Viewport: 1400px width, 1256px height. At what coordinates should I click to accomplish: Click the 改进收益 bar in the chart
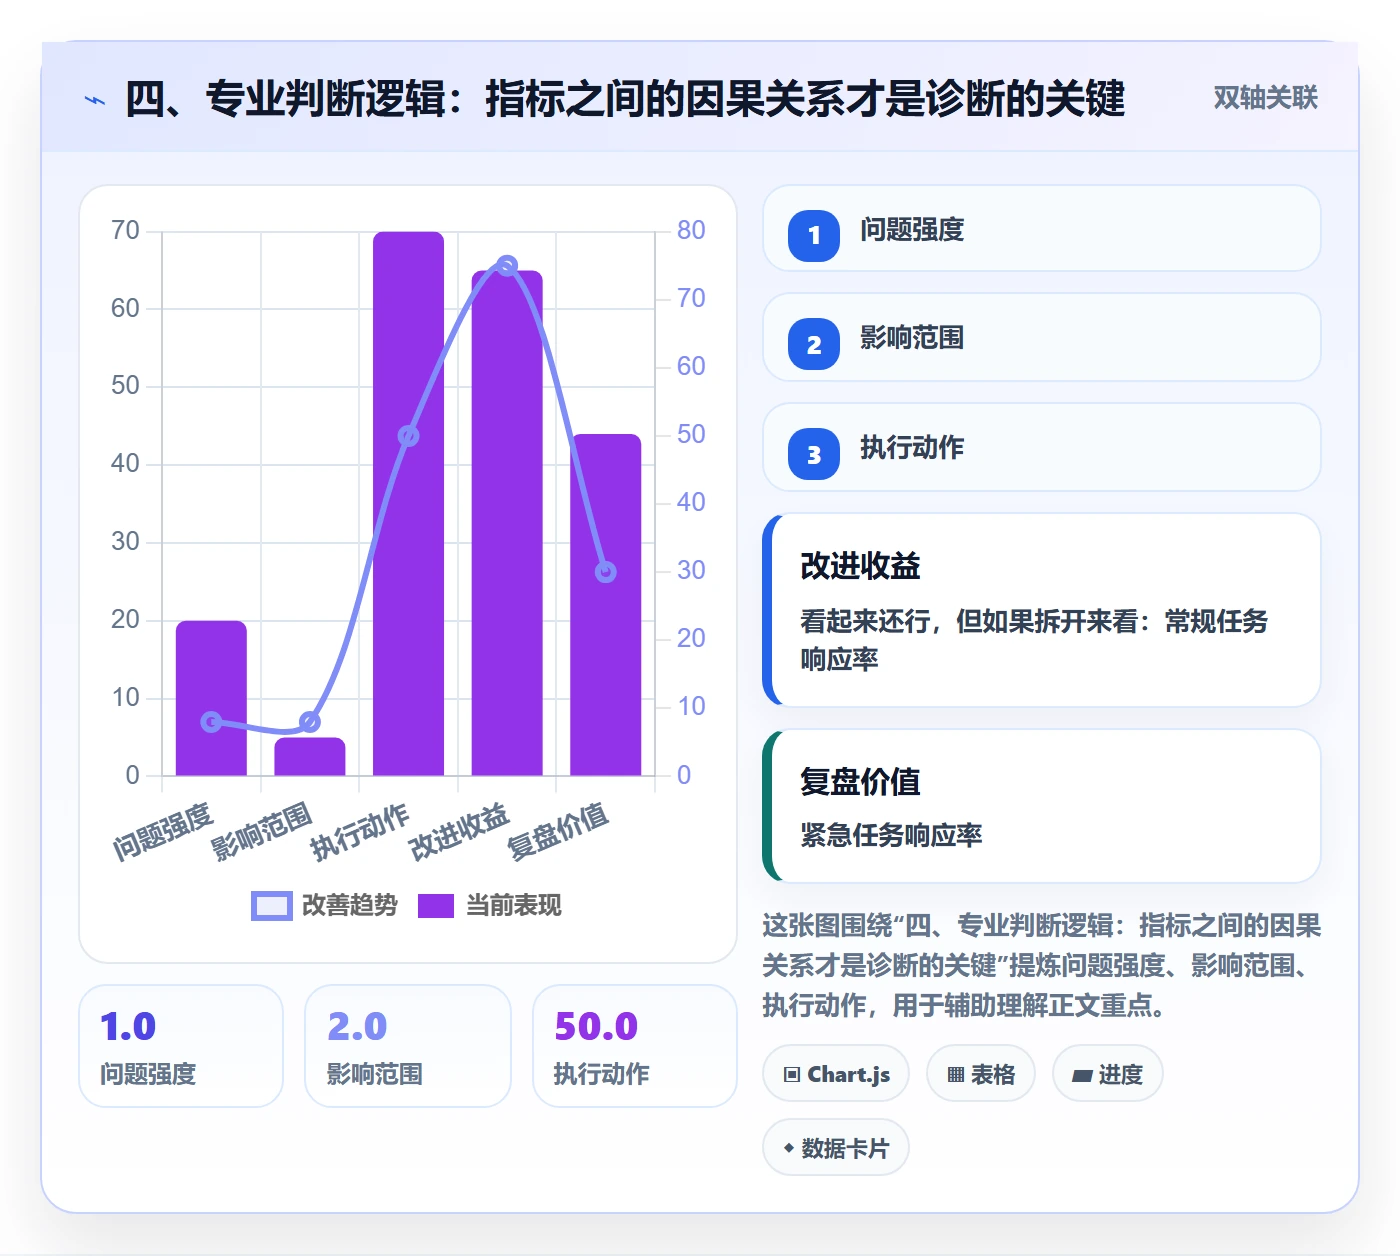[507, 523]
